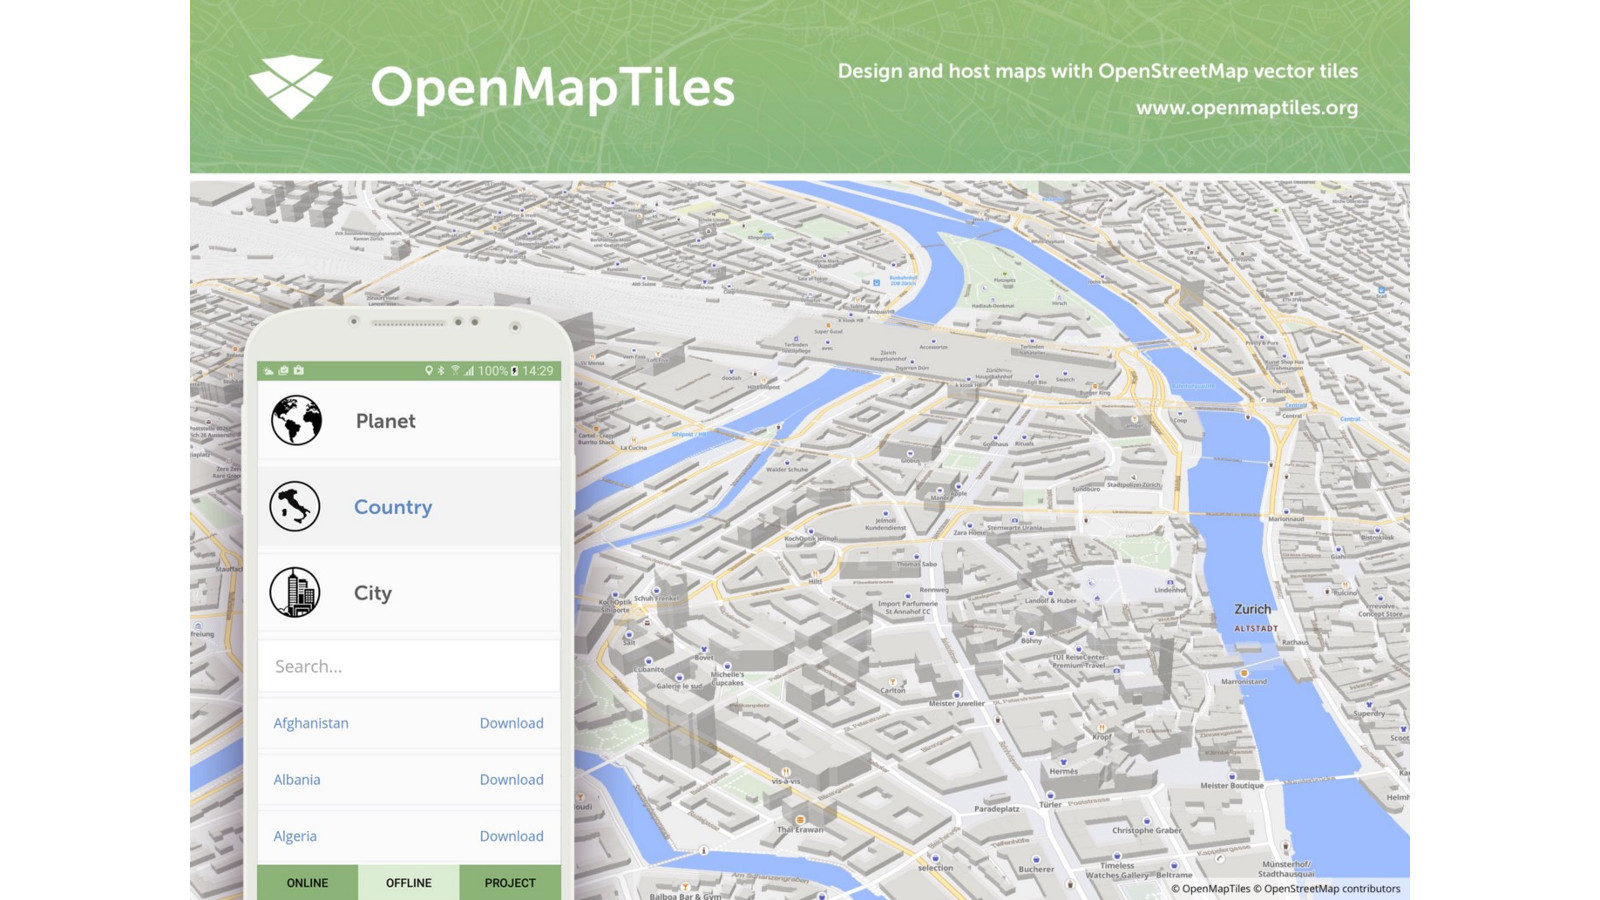
Task: Switch to the ONLINE tab
Action: coord(308,883)
